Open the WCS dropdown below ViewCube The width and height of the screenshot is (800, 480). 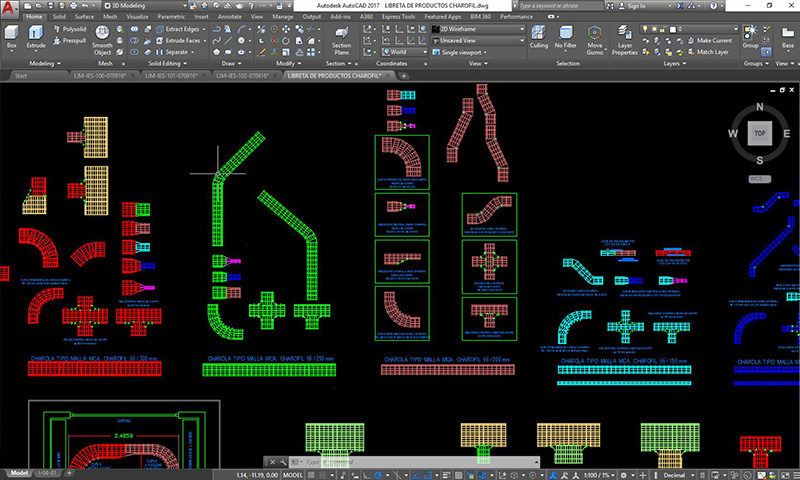(760, 179)
